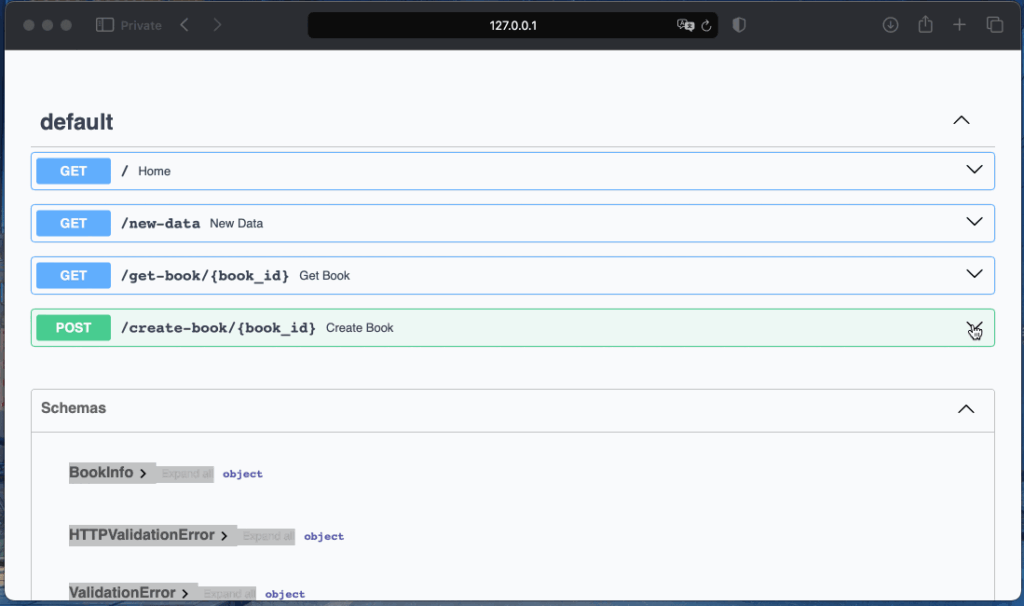Image resolution: width=1024 pixels, height=606 pixels.
Task: Click the 127.0.0.1 address bar
Action: pos(513,25)
